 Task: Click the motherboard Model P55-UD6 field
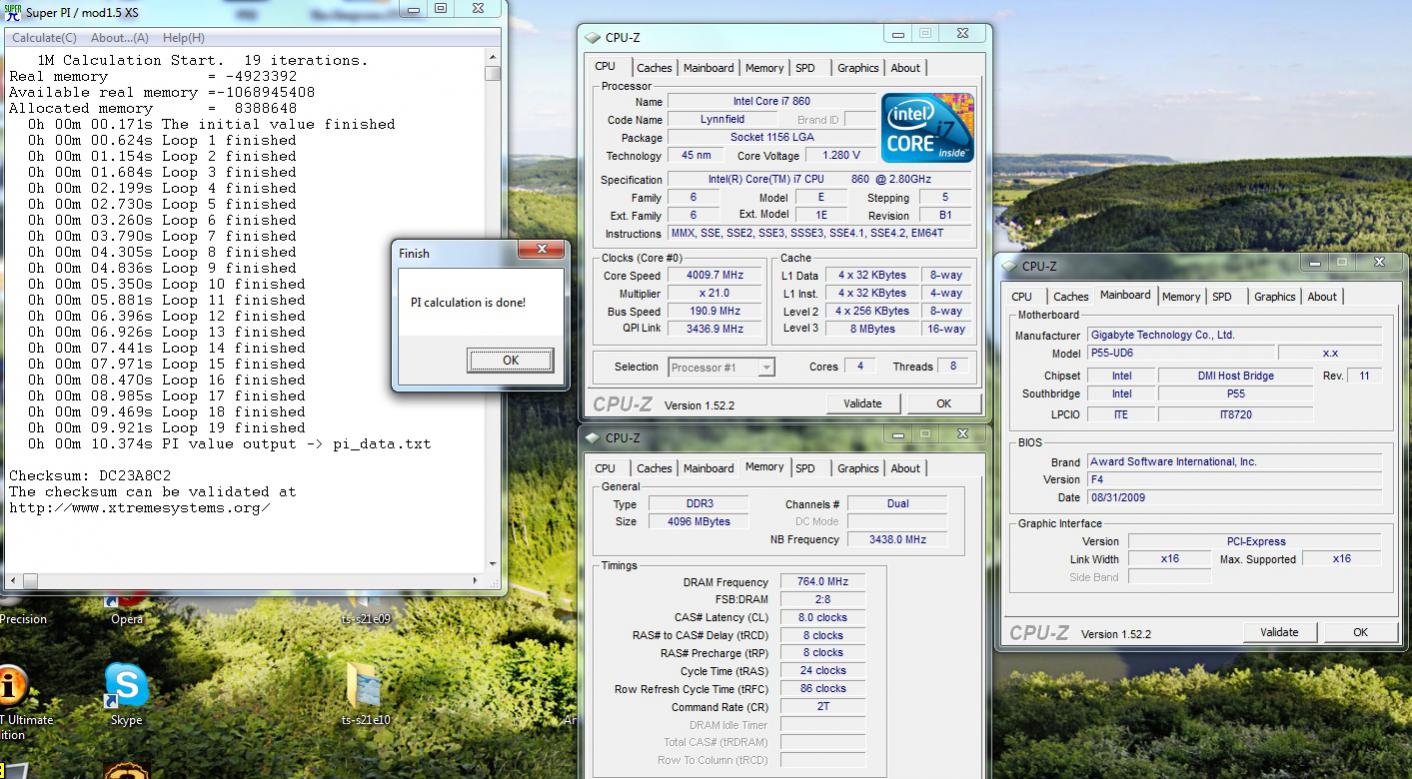[x=1181, y=354]
